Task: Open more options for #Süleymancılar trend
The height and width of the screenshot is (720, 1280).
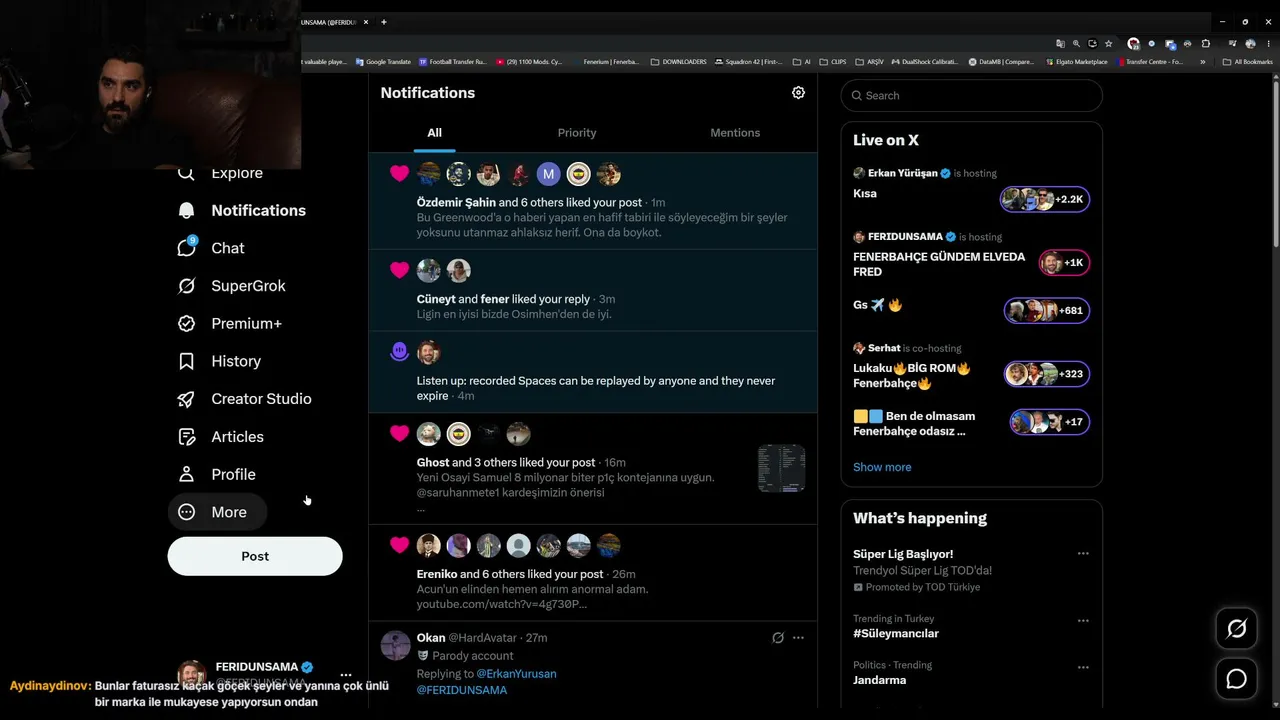Action: pyautogui.click(x=1083, y=621)
